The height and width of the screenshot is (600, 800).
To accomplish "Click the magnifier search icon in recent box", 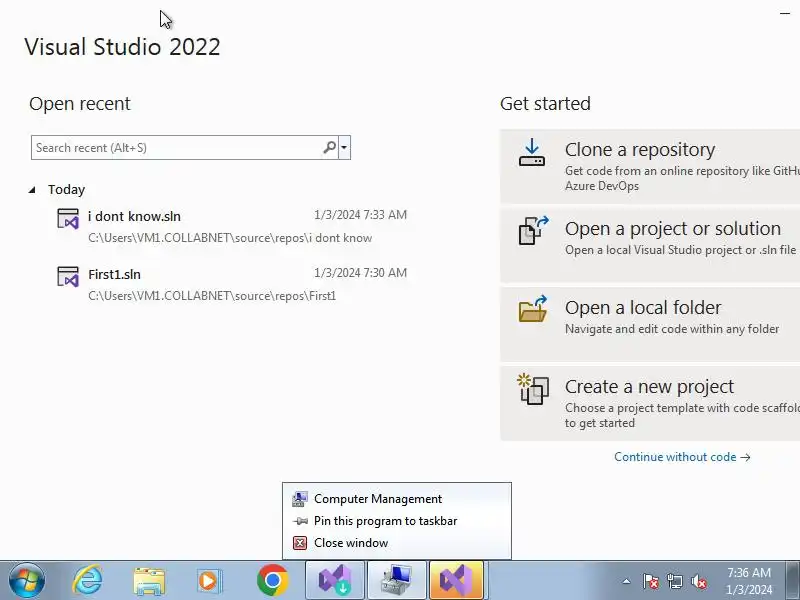I will 330,147.
